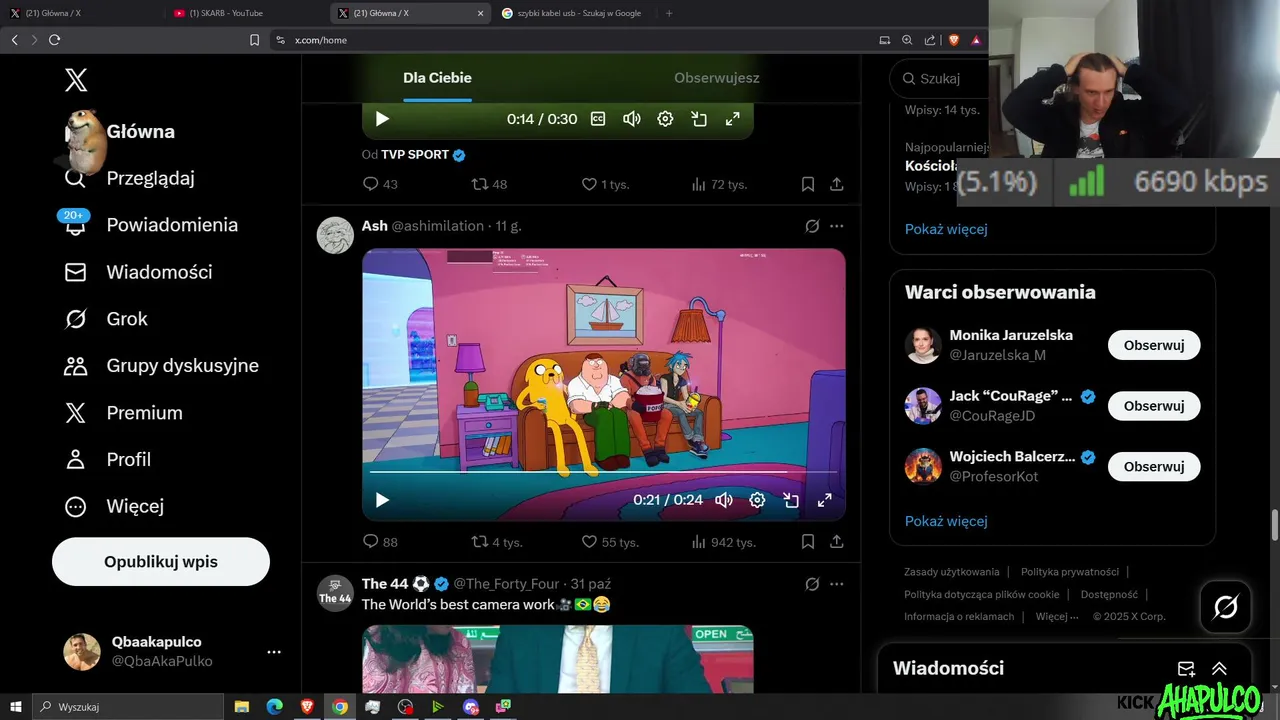Screen dimensions: 1280x720
Task: Open Windows Start menu
Action: 15,707
